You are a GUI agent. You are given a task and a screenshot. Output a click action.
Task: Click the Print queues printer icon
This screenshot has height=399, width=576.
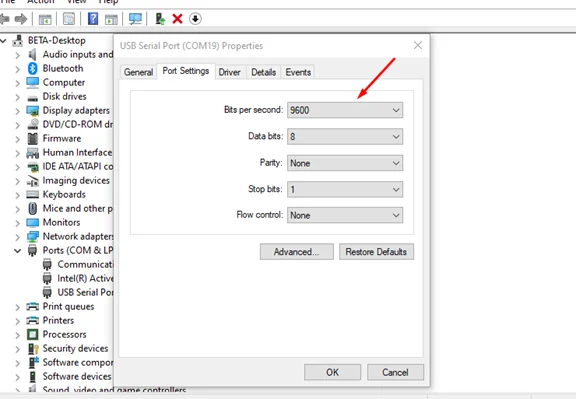(33, 306)
